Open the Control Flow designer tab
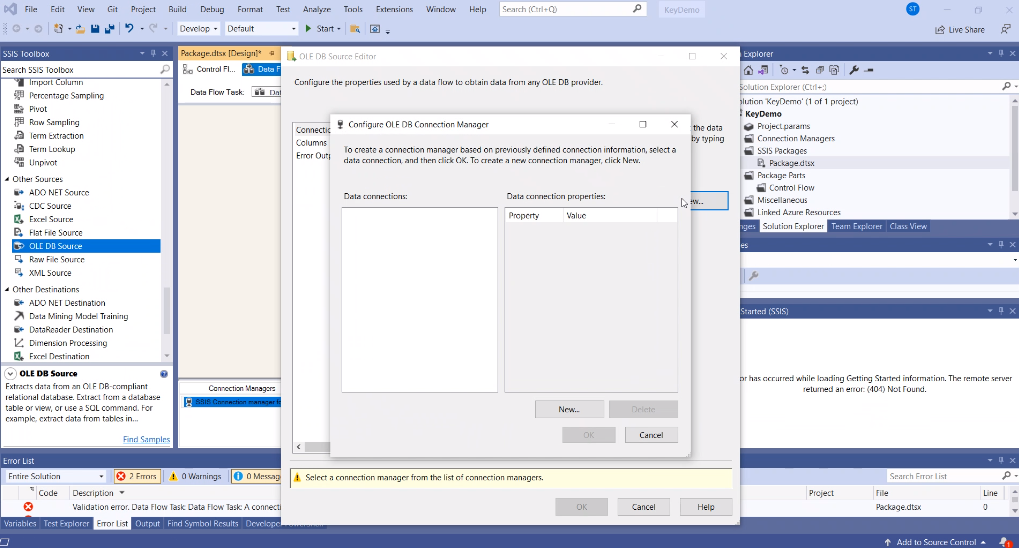 click(209, 69)
